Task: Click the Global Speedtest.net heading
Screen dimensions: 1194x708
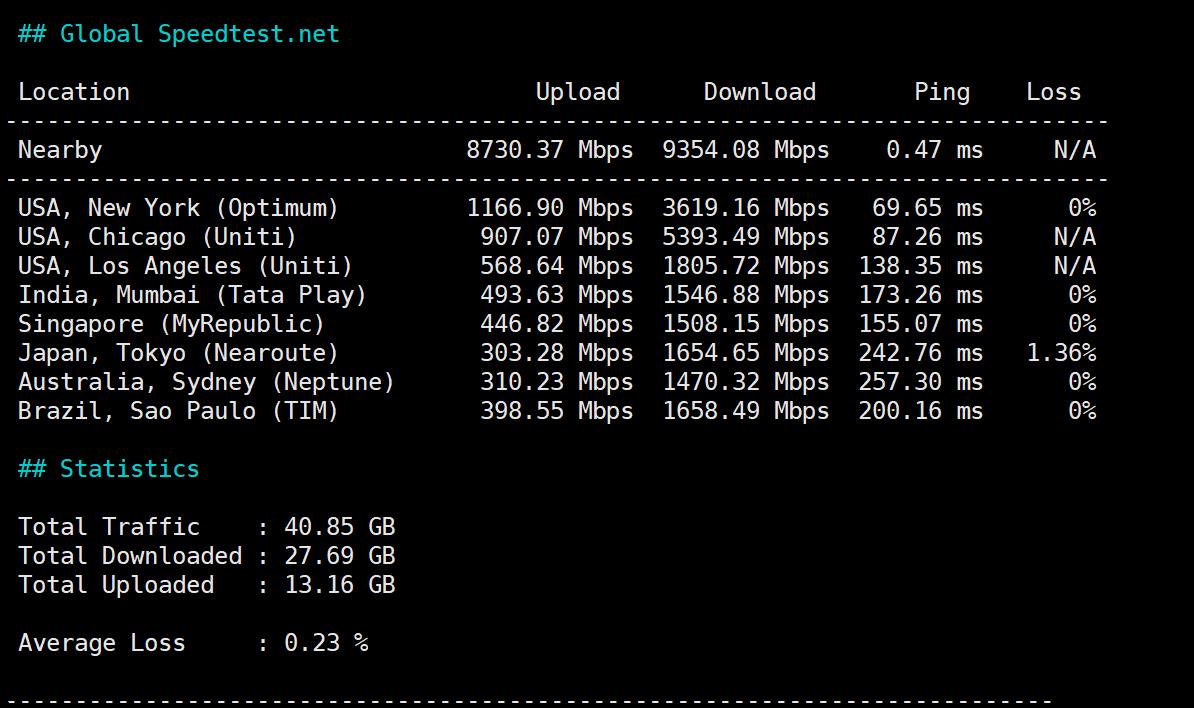Action: 179,34
